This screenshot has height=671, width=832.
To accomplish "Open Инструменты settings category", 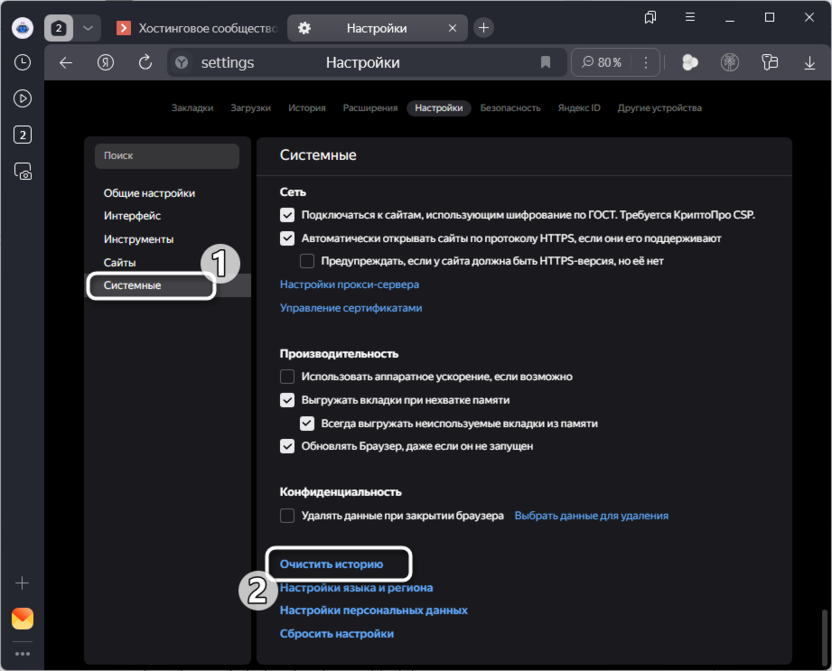I will (x=138, y=239).
